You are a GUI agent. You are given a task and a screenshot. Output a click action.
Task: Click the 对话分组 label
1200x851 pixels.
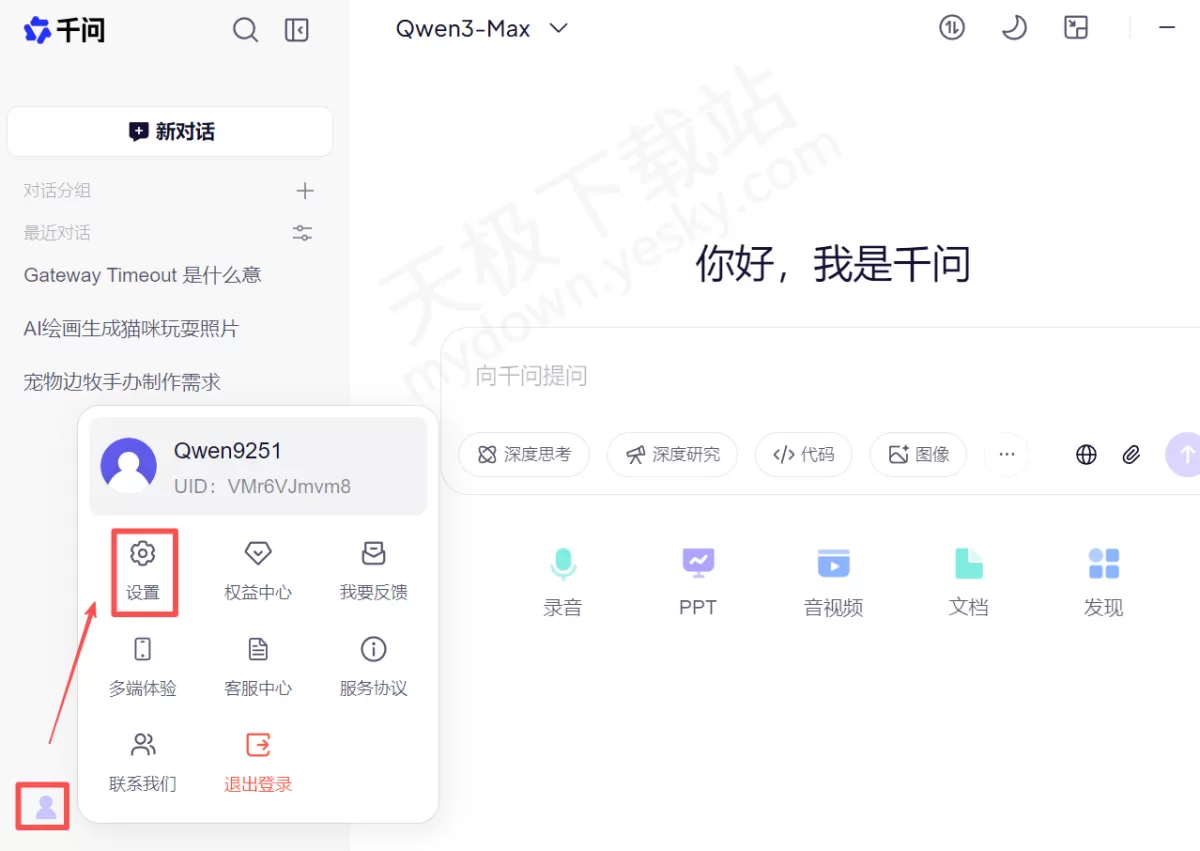pos(57,190)
